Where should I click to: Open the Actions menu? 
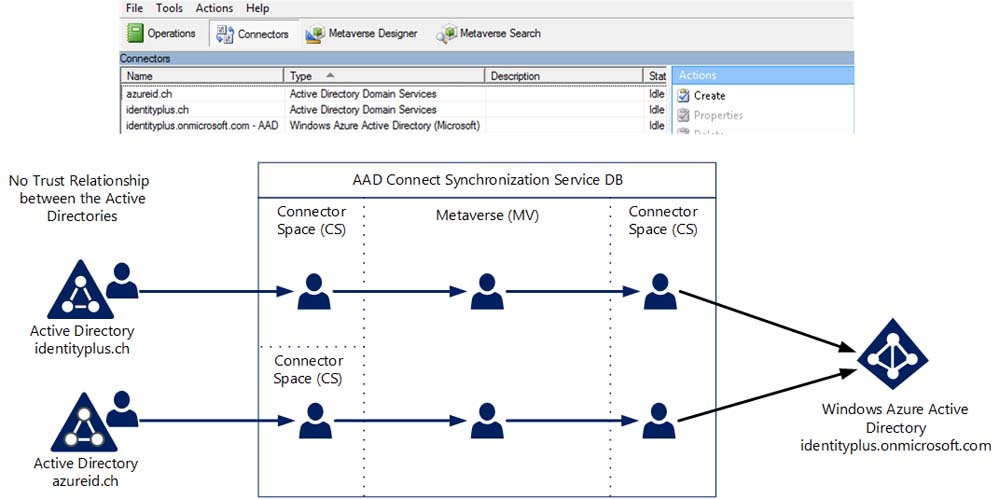(x=214, y=8)
